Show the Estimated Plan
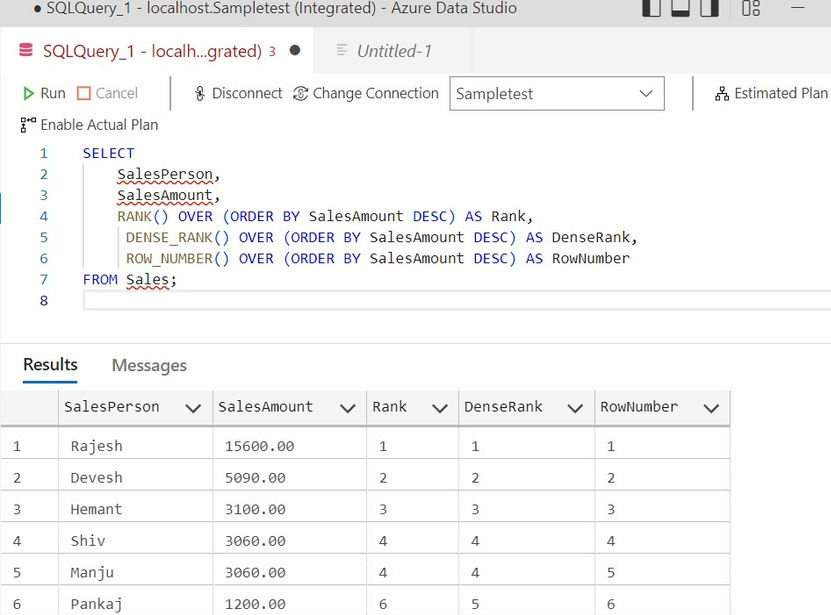The image size is (831, 615). pyautogui.click(x=771, y=93)
